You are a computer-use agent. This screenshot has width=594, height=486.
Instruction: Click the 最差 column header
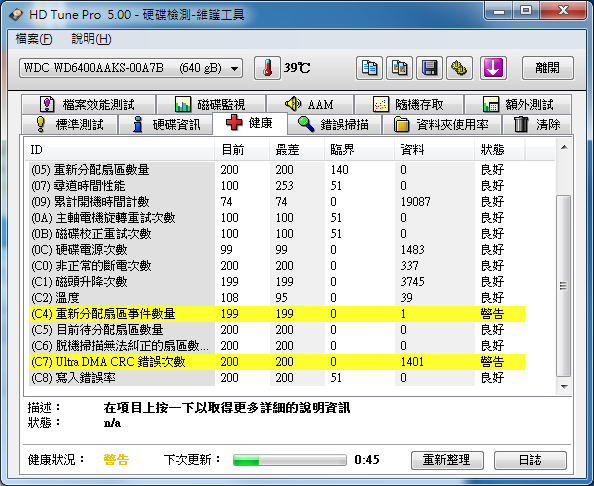(297, 150)
